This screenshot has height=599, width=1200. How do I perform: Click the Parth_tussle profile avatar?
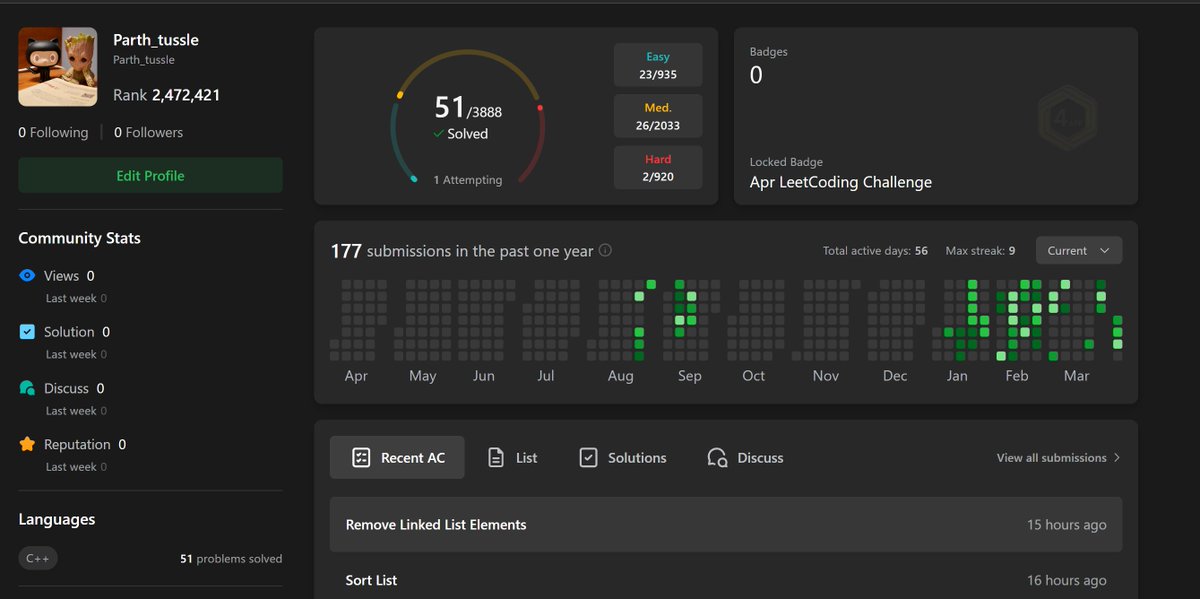pos(58,67)
